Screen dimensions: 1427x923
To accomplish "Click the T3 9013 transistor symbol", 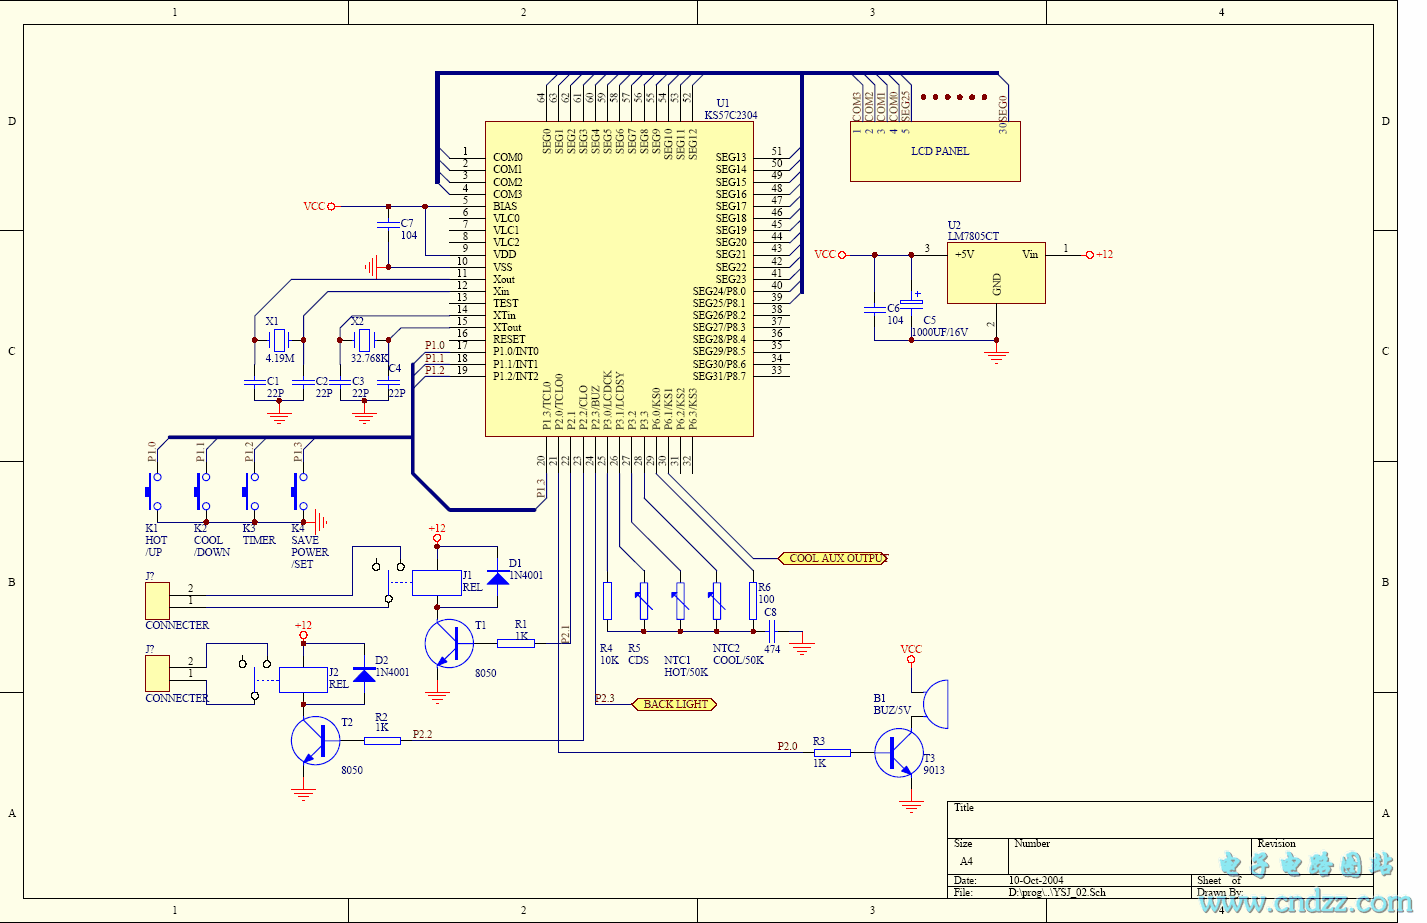I will coord(898,753).
